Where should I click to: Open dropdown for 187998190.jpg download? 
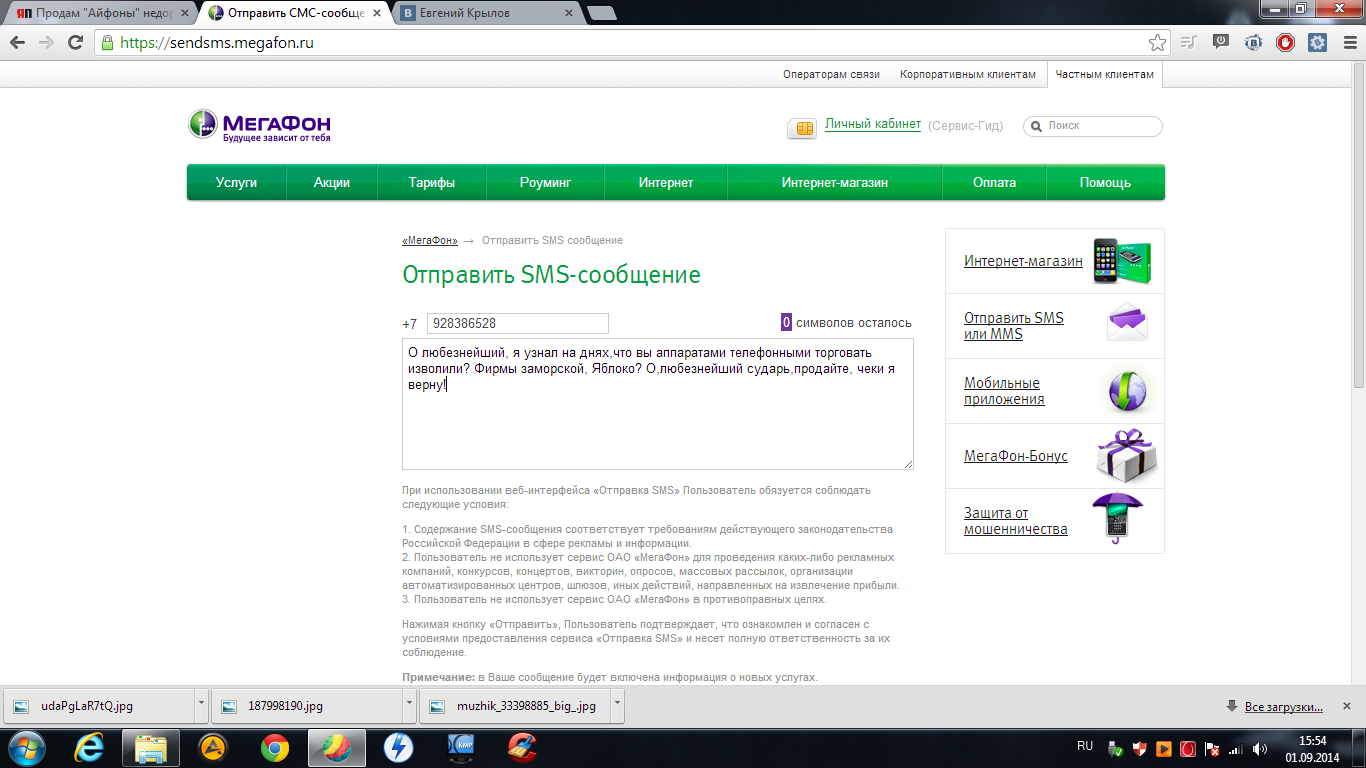[409, 705]
